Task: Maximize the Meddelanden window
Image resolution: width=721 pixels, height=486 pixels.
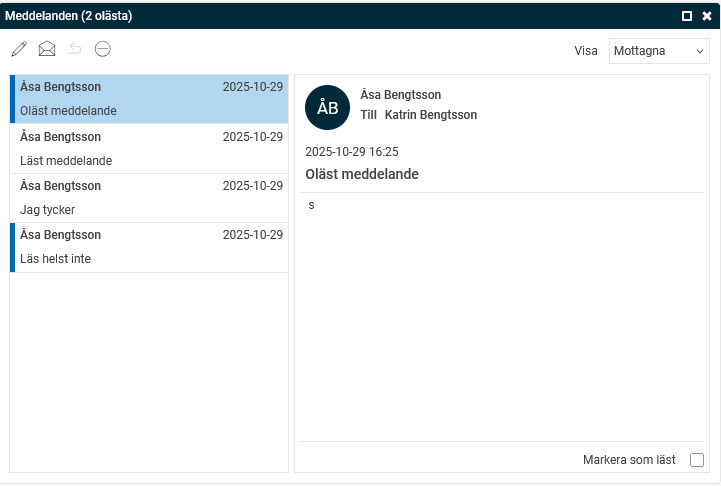Action: point(687,16)
